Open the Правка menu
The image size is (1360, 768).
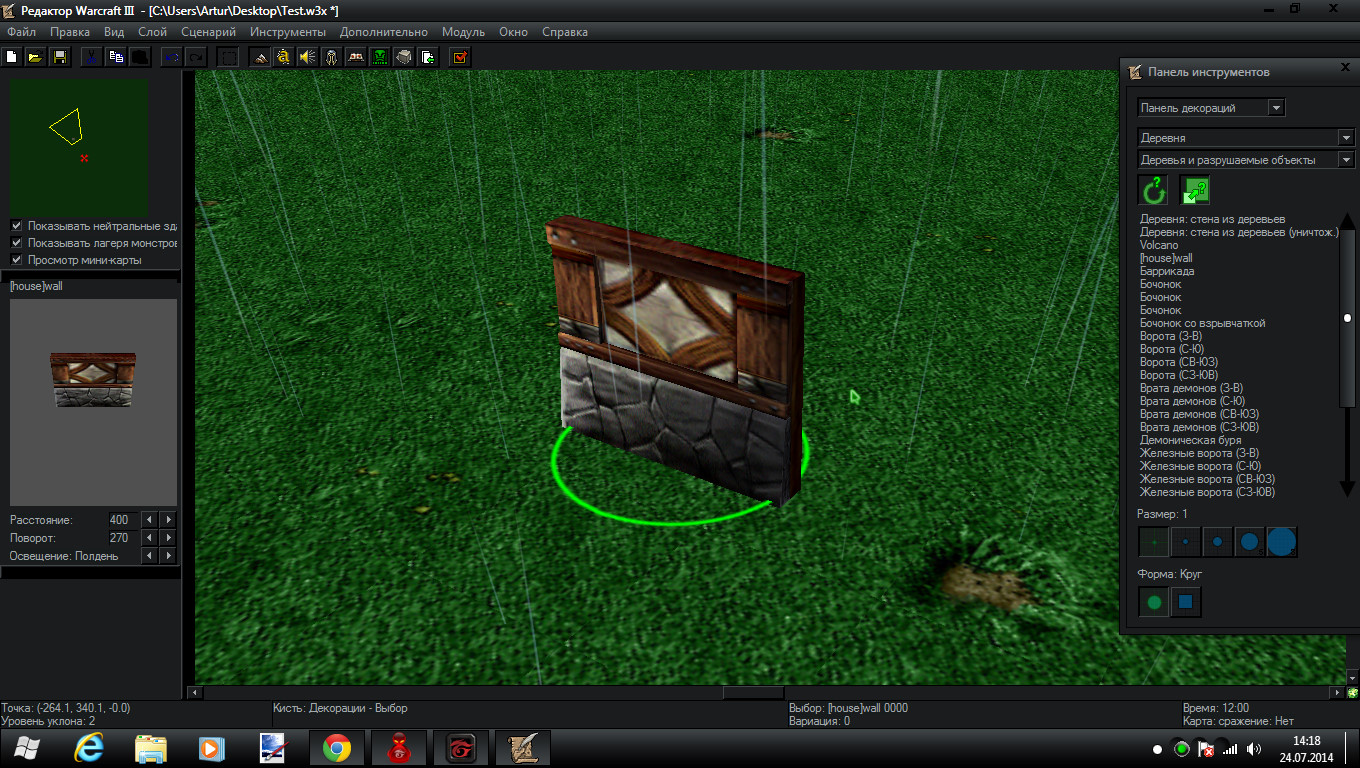click(70, 32)
